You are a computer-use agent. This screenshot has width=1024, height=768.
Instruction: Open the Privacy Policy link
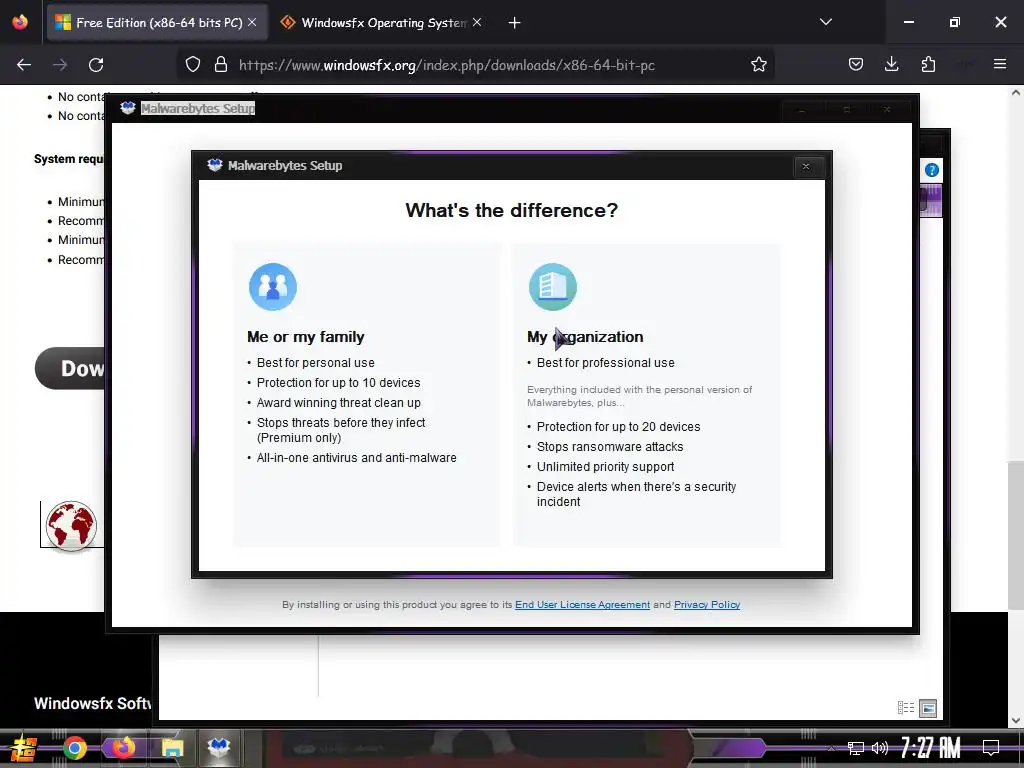coord(707,605)
